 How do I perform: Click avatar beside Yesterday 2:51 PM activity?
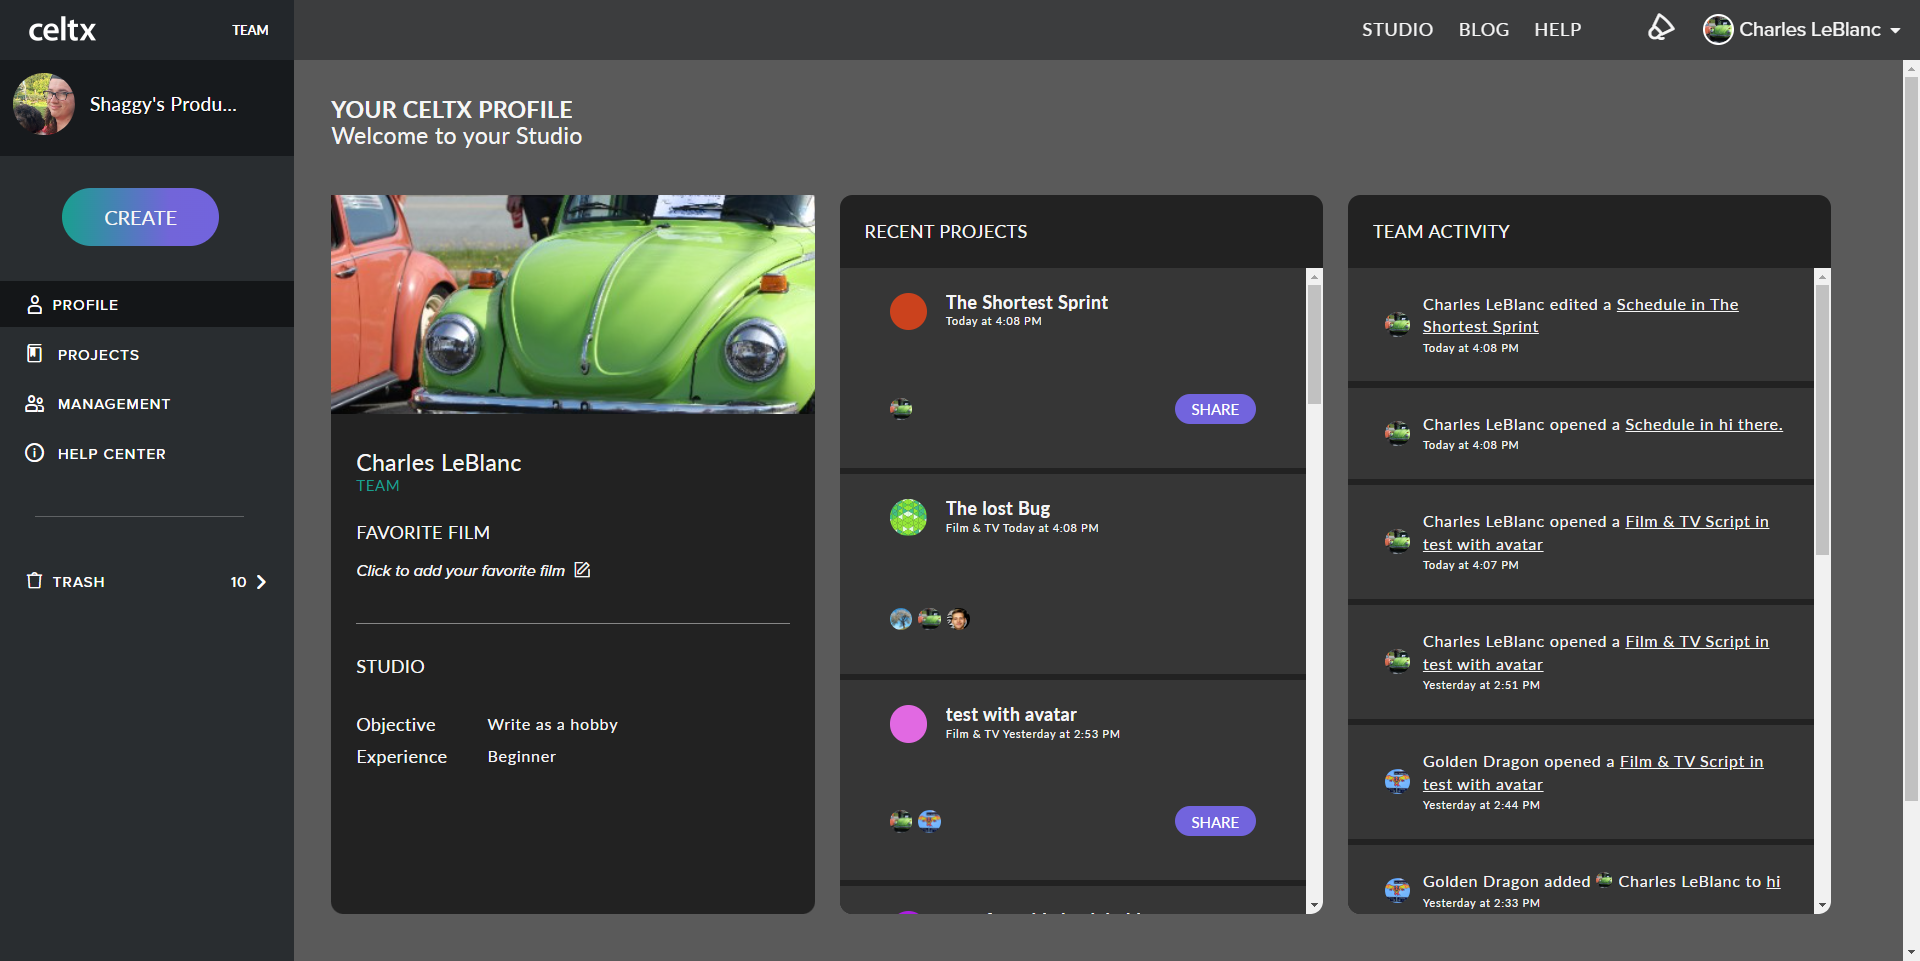pyautogui.click(x=1397, y=661)
